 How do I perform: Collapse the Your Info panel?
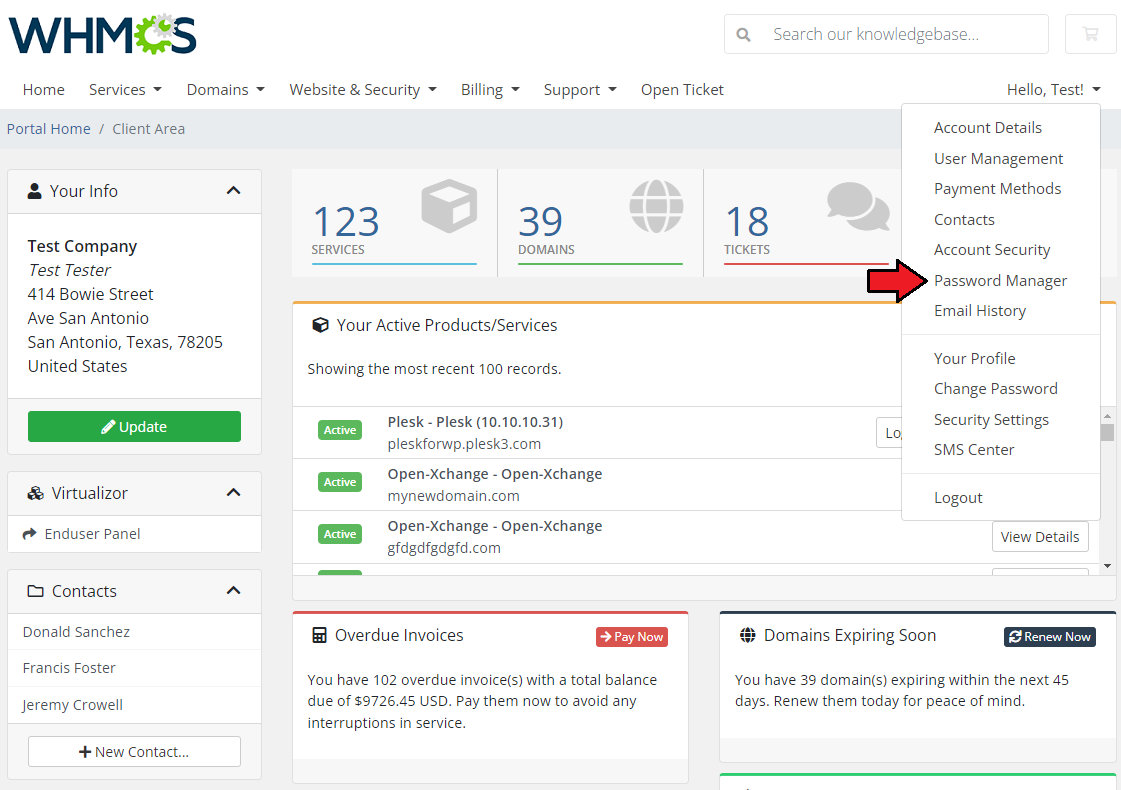tap(233, 191)
